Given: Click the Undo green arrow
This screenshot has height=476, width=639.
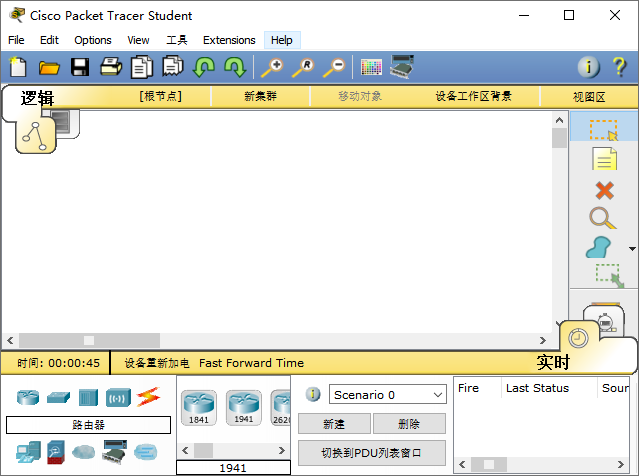Looking at the screenshot, I should coord(204,67).
